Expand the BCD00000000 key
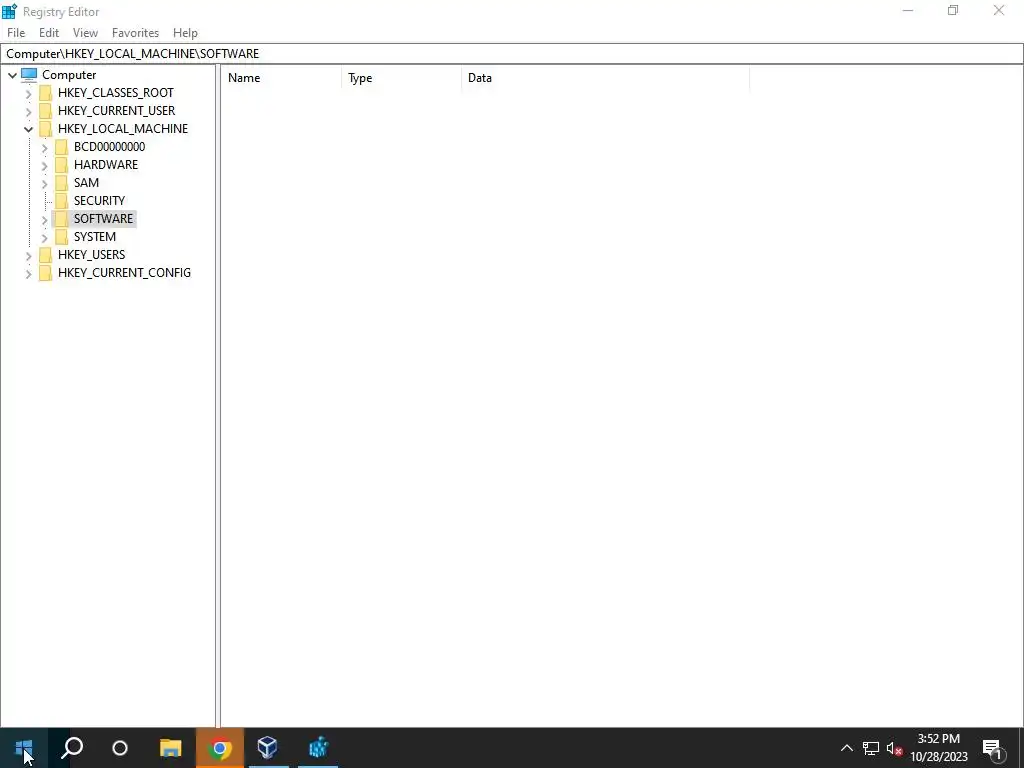The width and height of the screenshot is (1024, 768). click(x=44, y=148)
